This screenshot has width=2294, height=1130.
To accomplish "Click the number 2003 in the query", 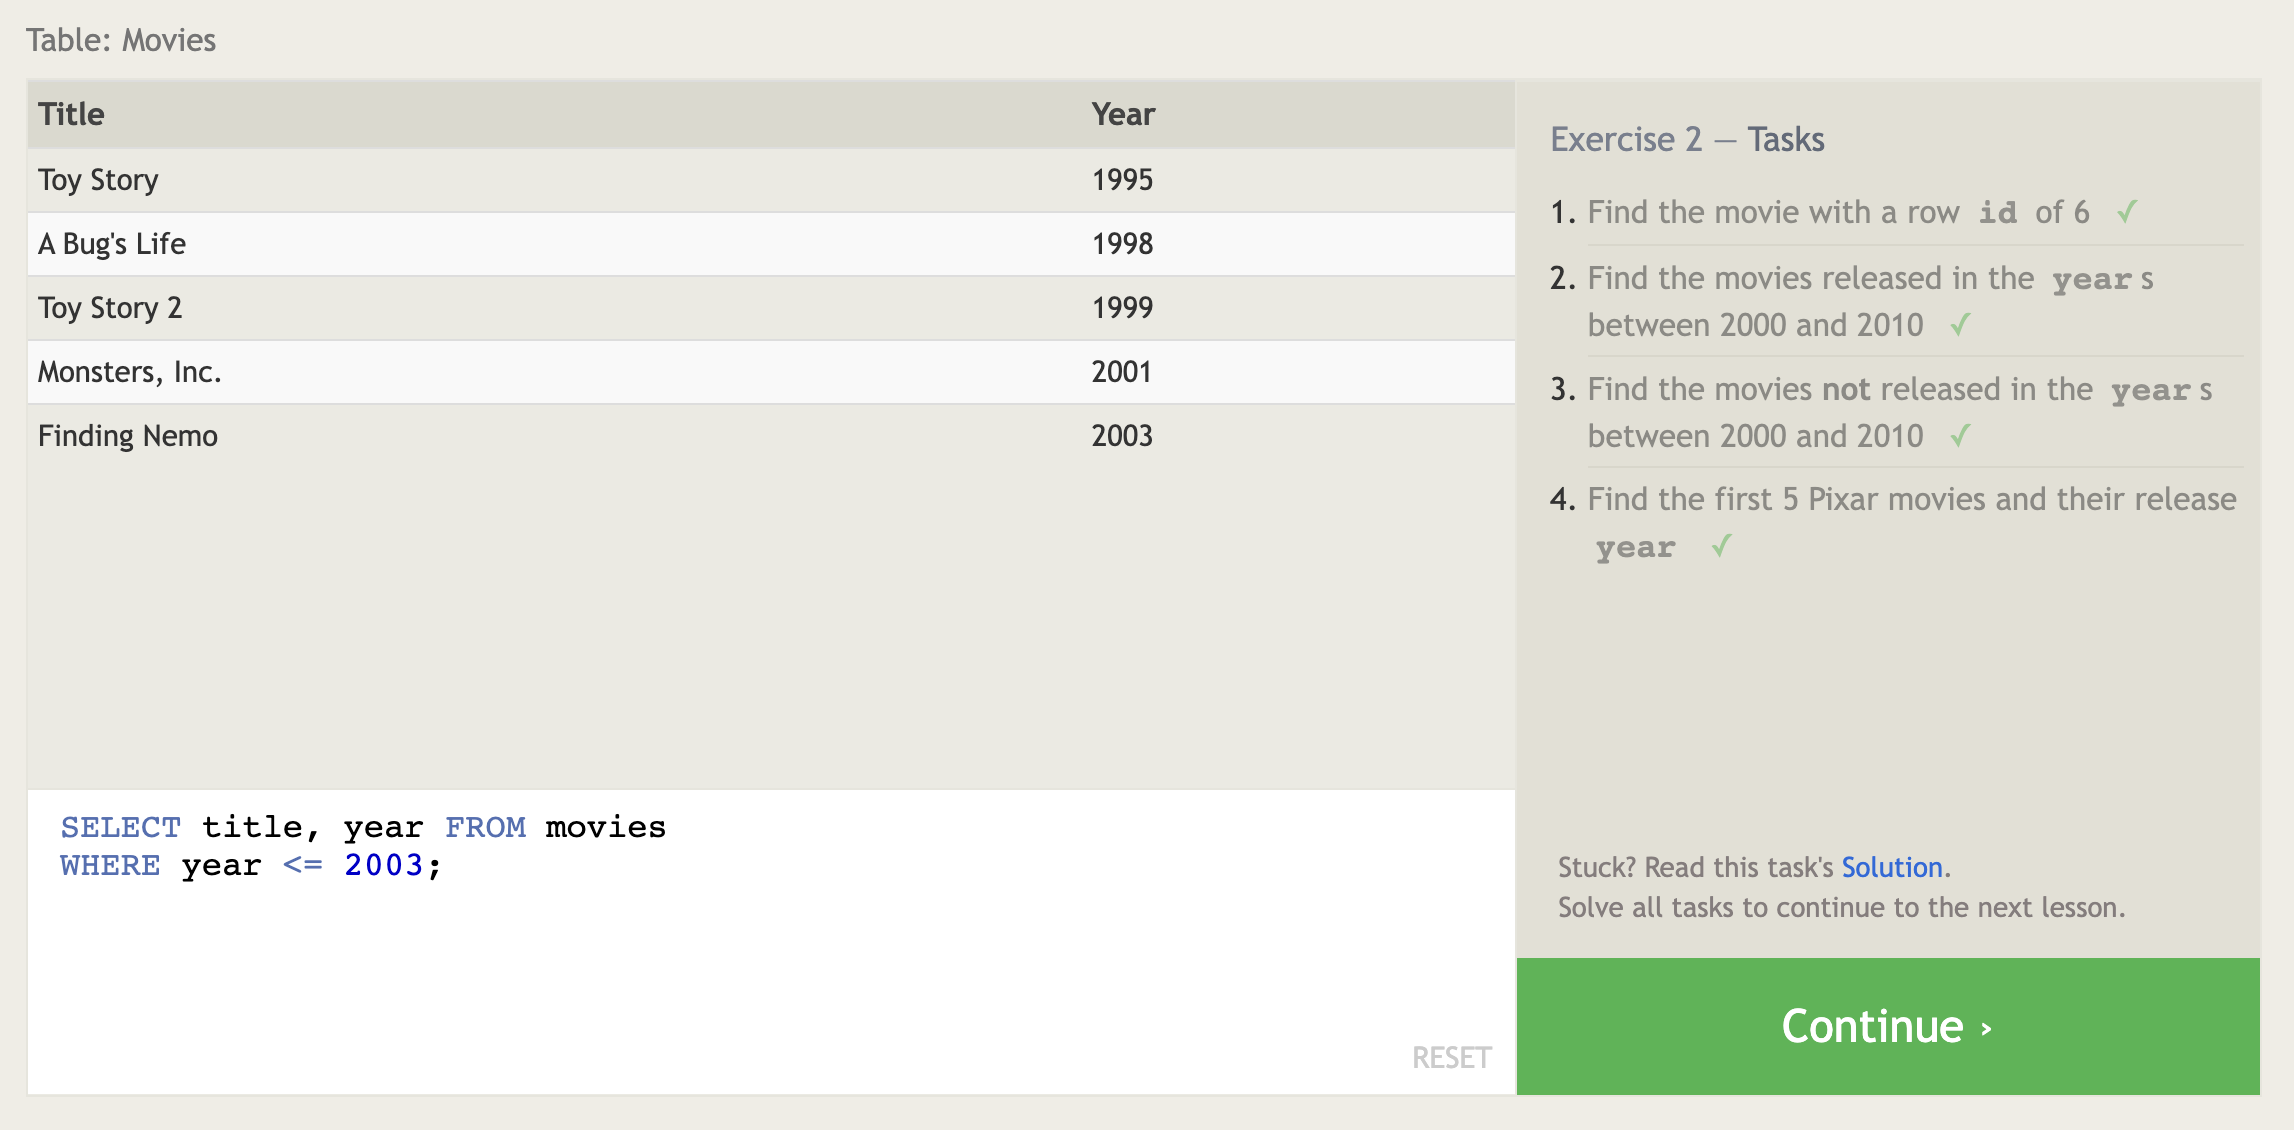I will click(x=384, y=865).
